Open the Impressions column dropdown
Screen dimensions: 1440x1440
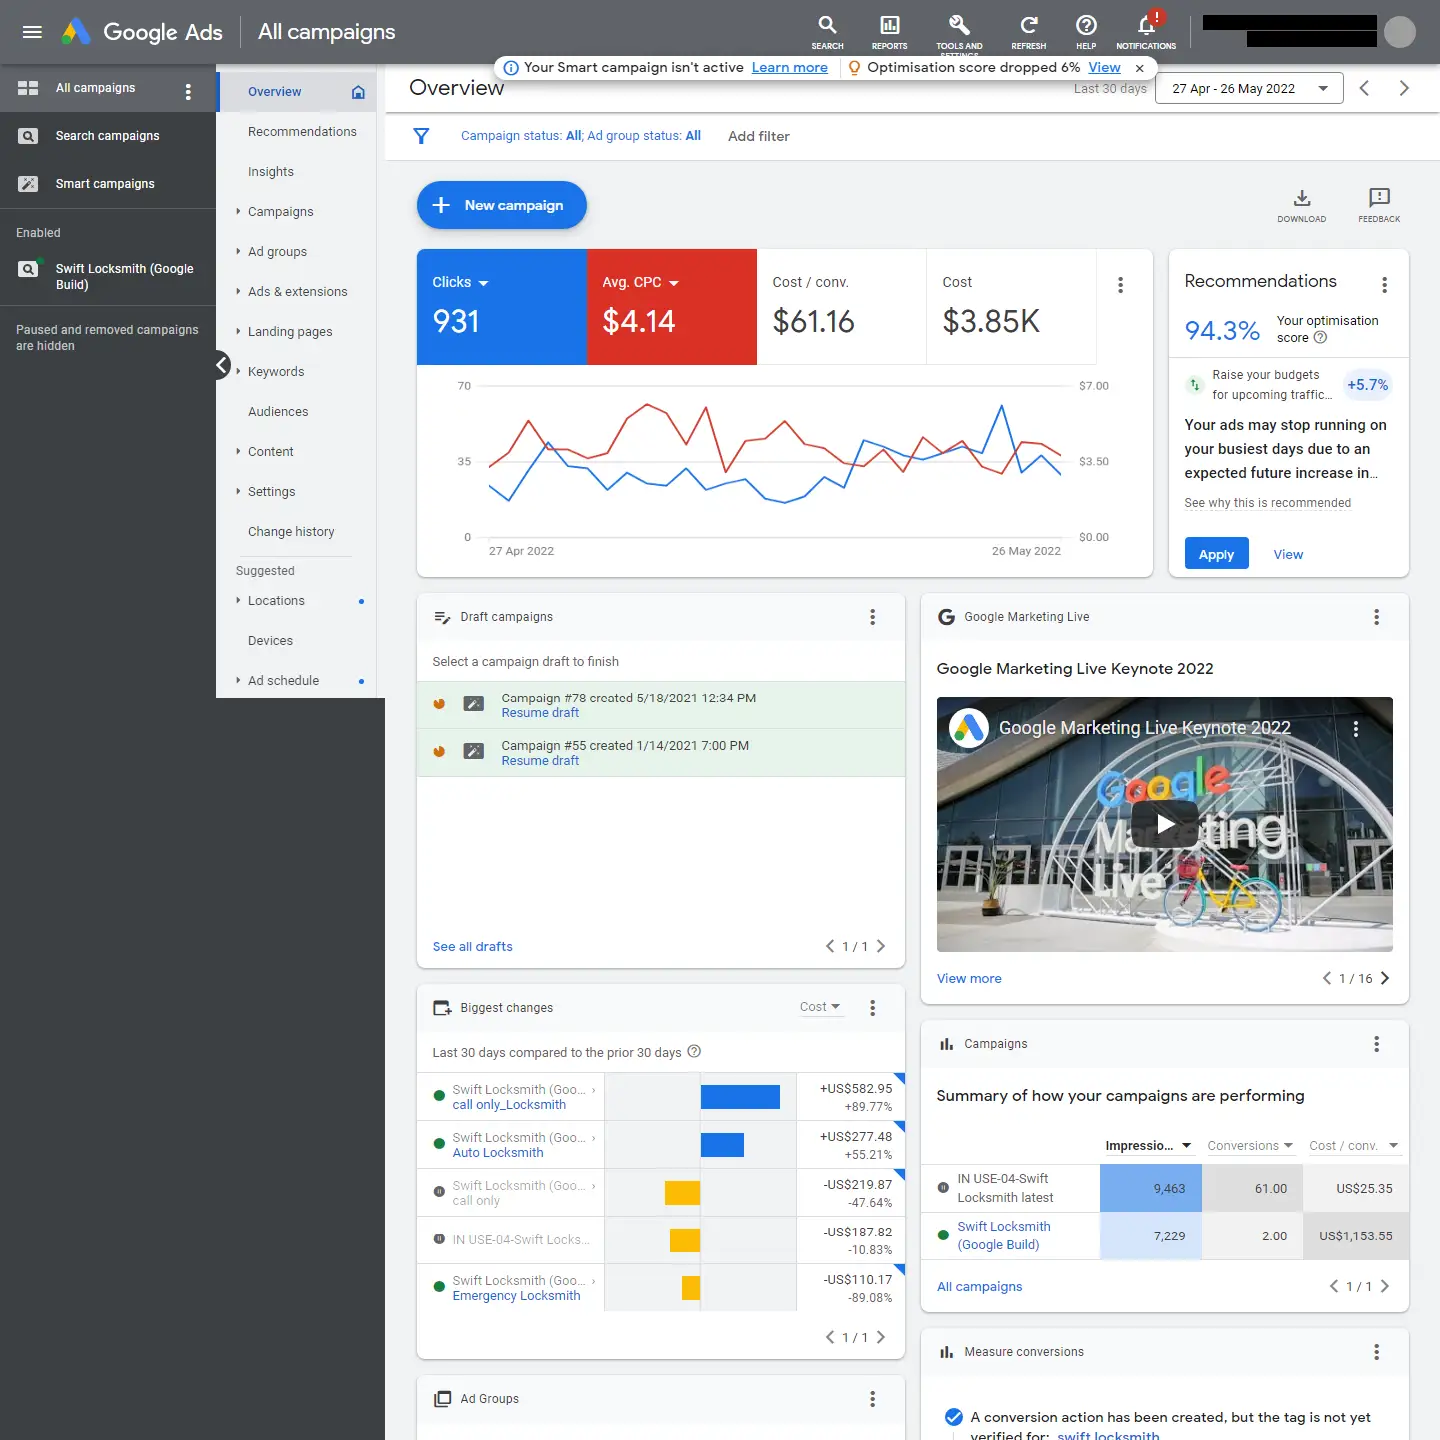tap(1148, 1146)
